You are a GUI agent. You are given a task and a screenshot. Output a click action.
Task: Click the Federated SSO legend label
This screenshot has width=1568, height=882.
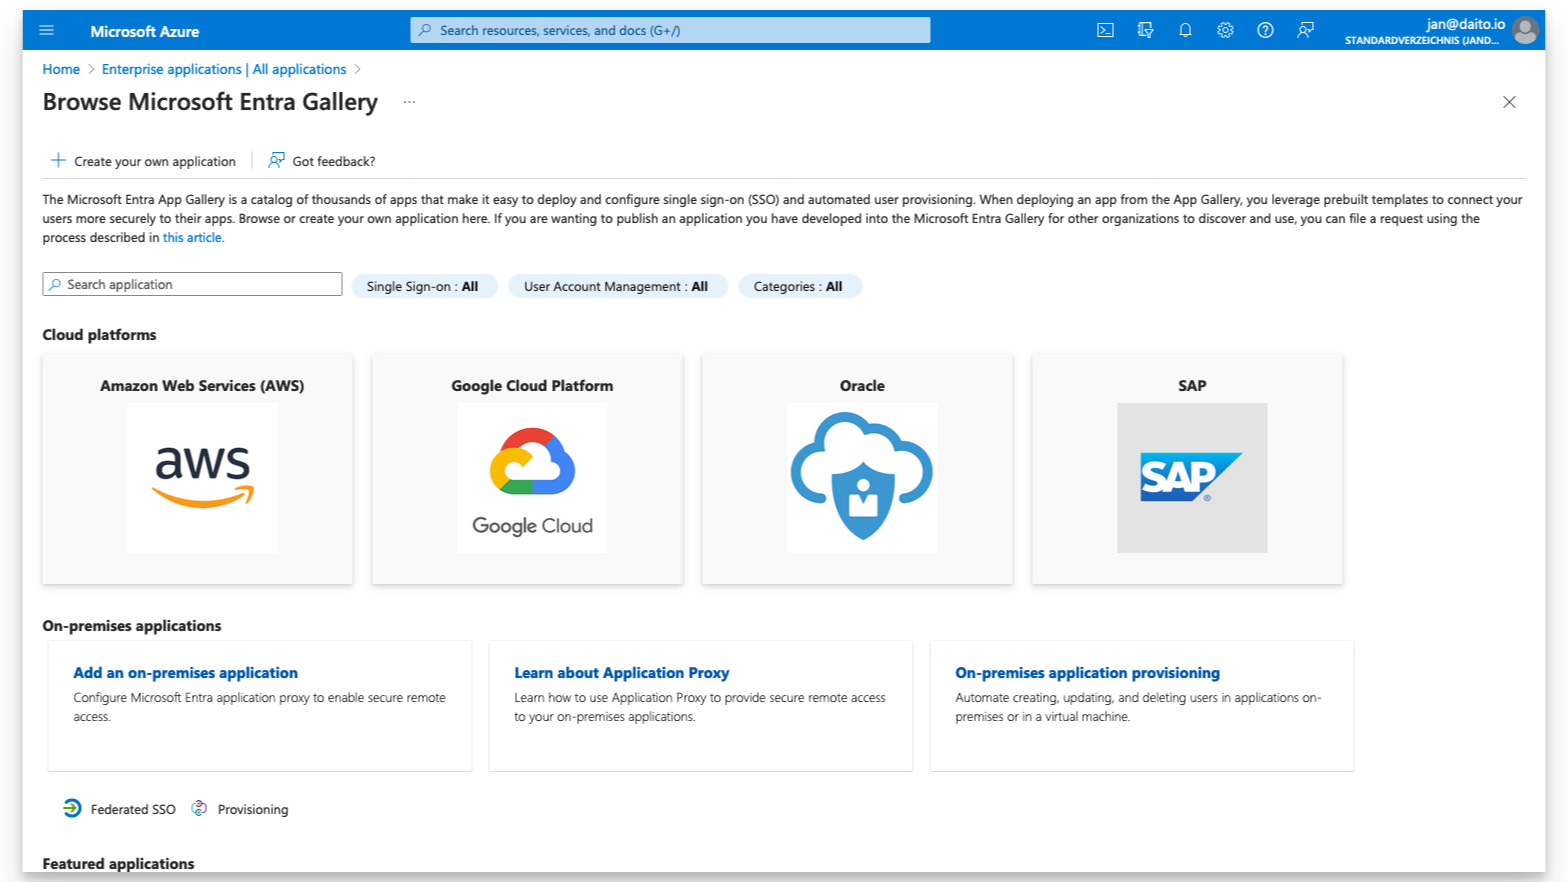[133, 810]
